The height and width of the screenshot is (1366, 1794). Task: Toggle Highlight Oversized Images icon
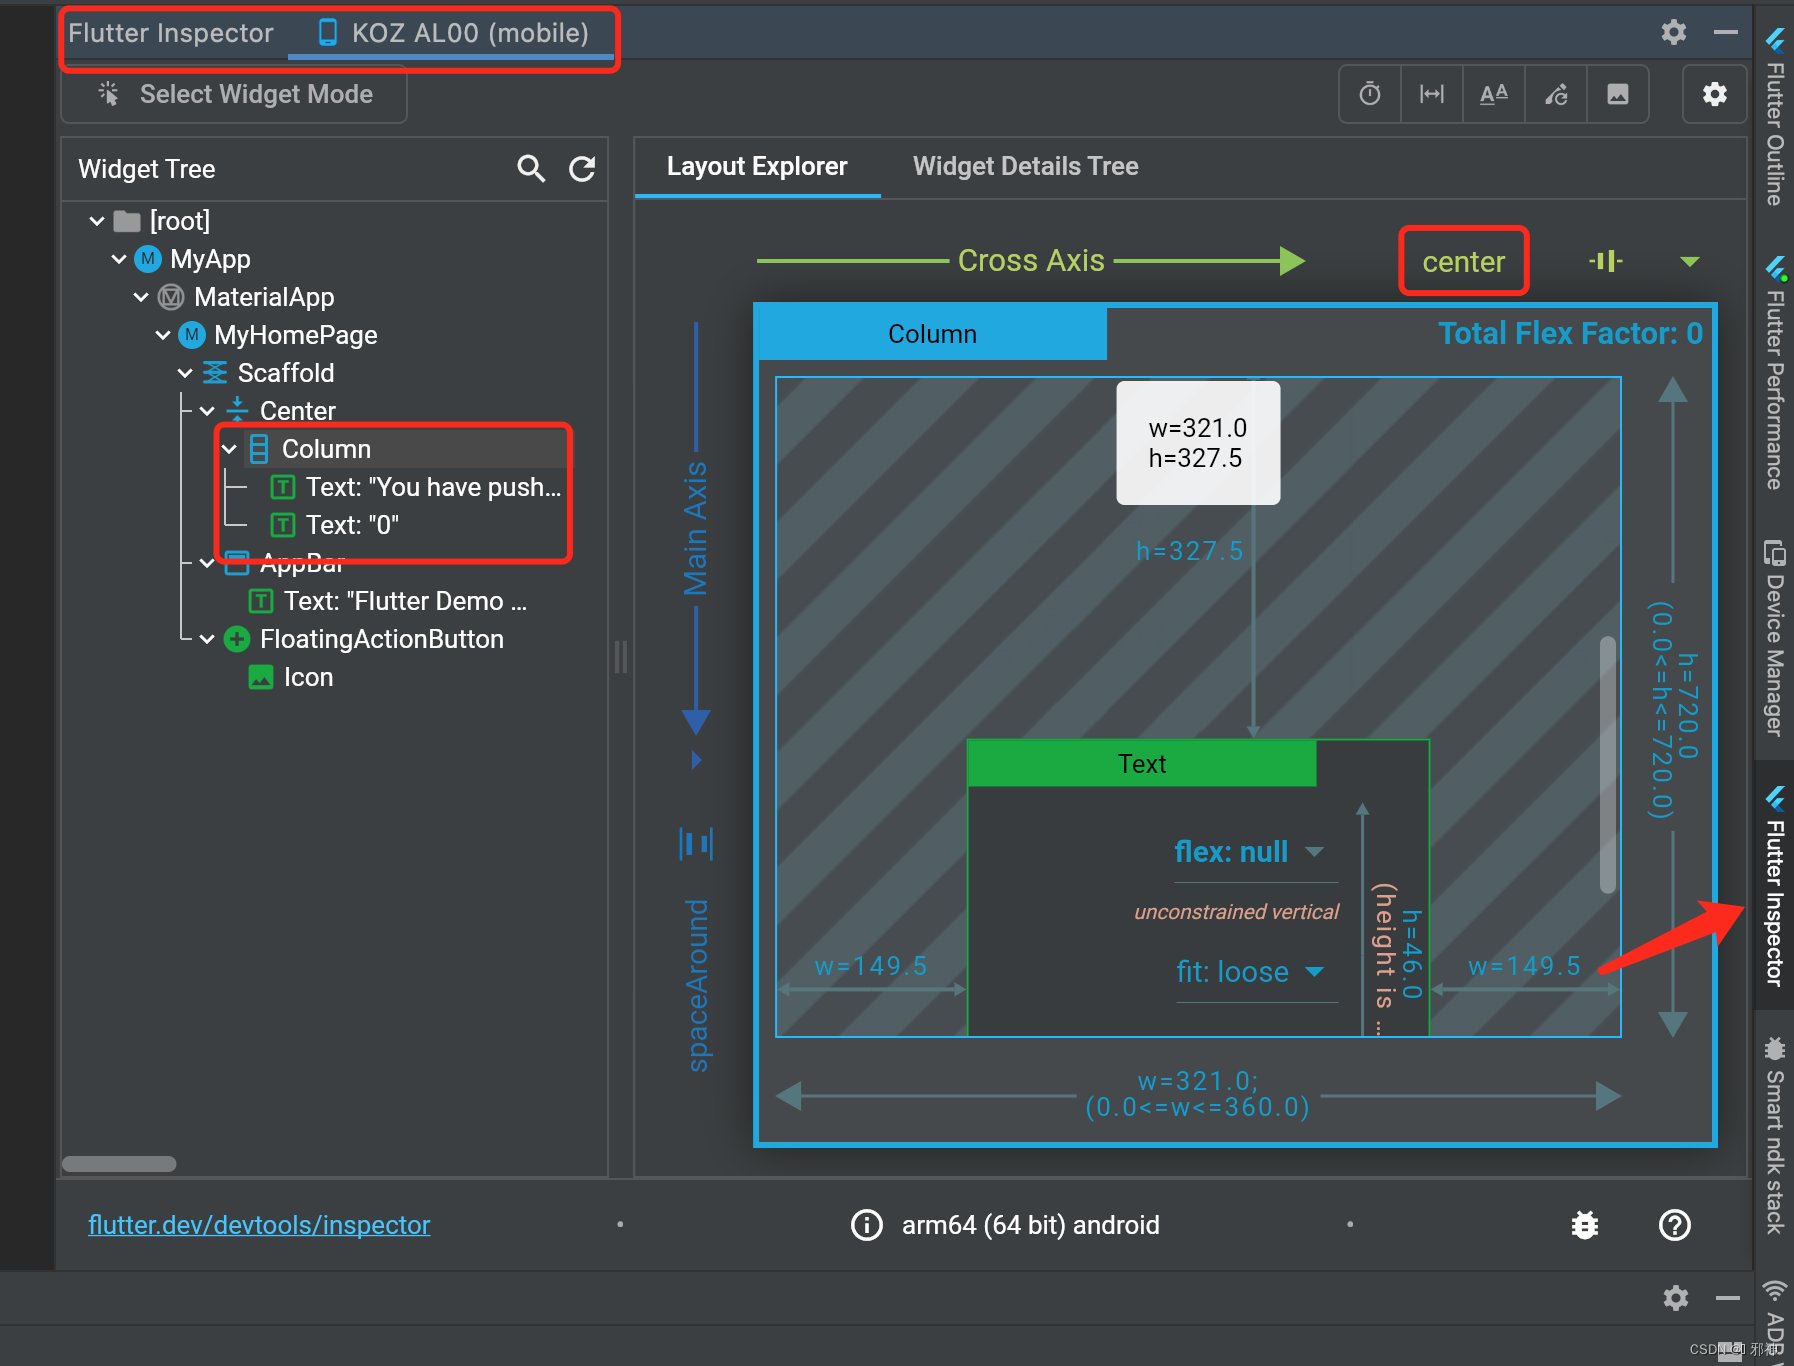1618,94
